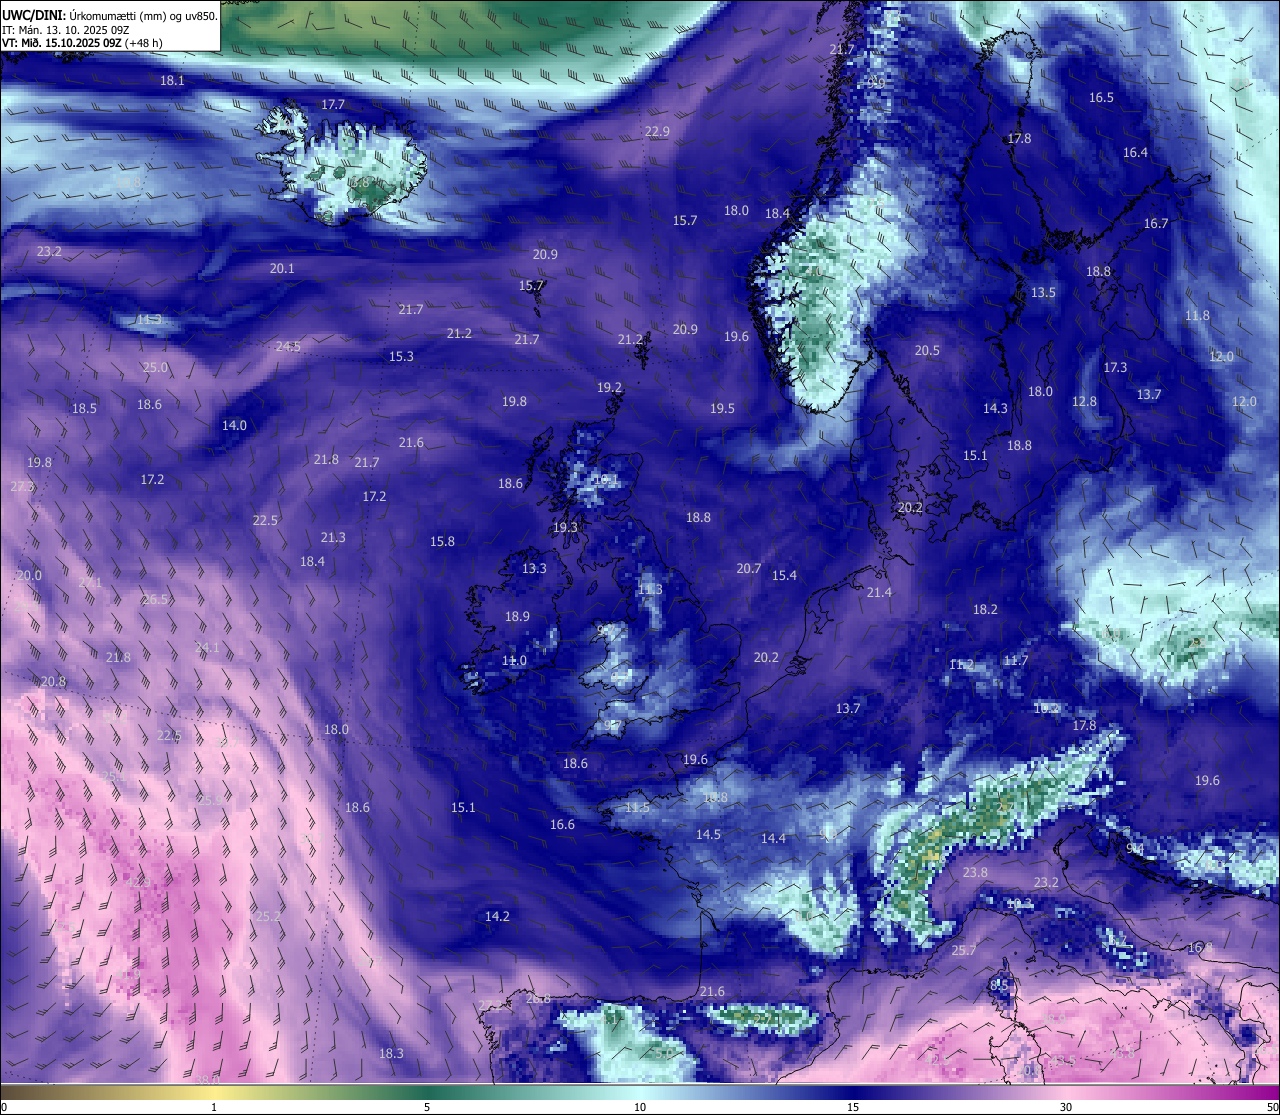Click the value 17.7 above Iceland
This screenshot has width=1280, height=1115.
[x=333, y=104]
